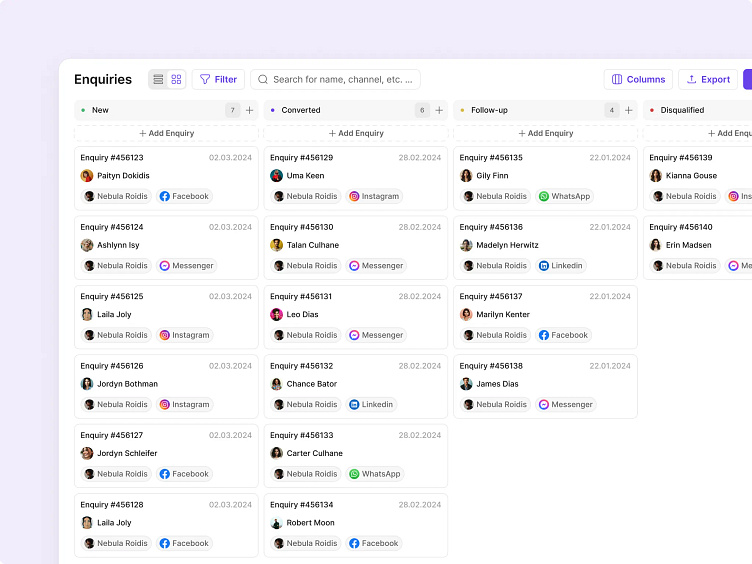Click Add Enquiry under New column

(166, 133)
